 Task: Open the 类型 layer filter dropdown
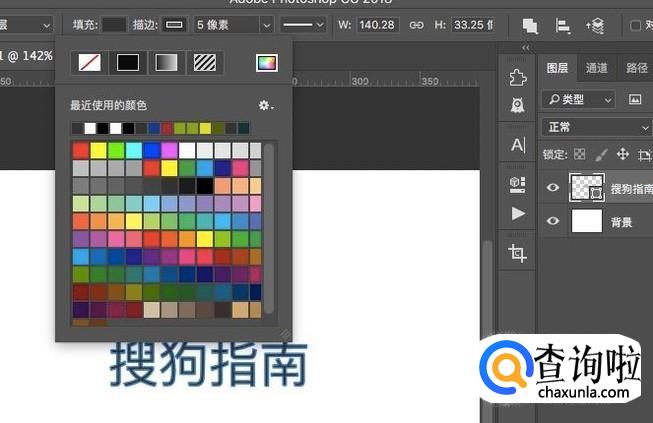coord(579,100)
